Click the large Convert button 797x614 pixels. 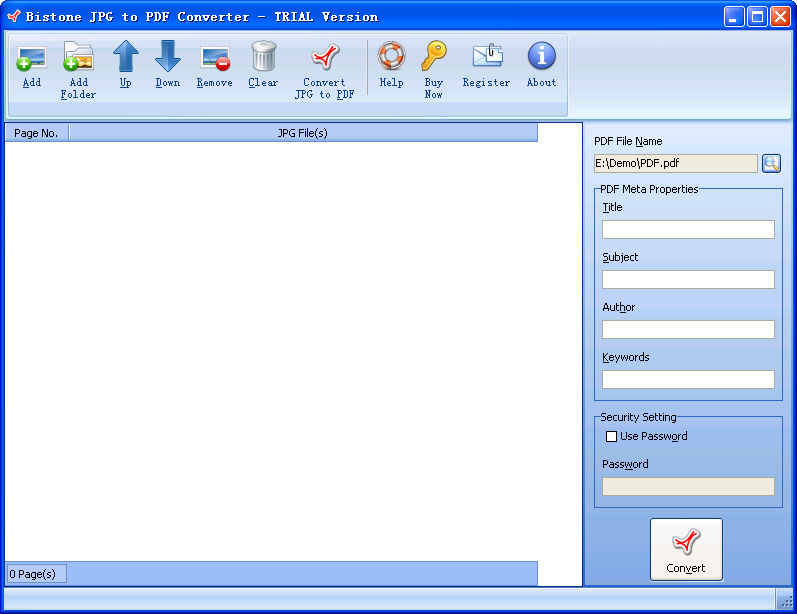[686, 549]
